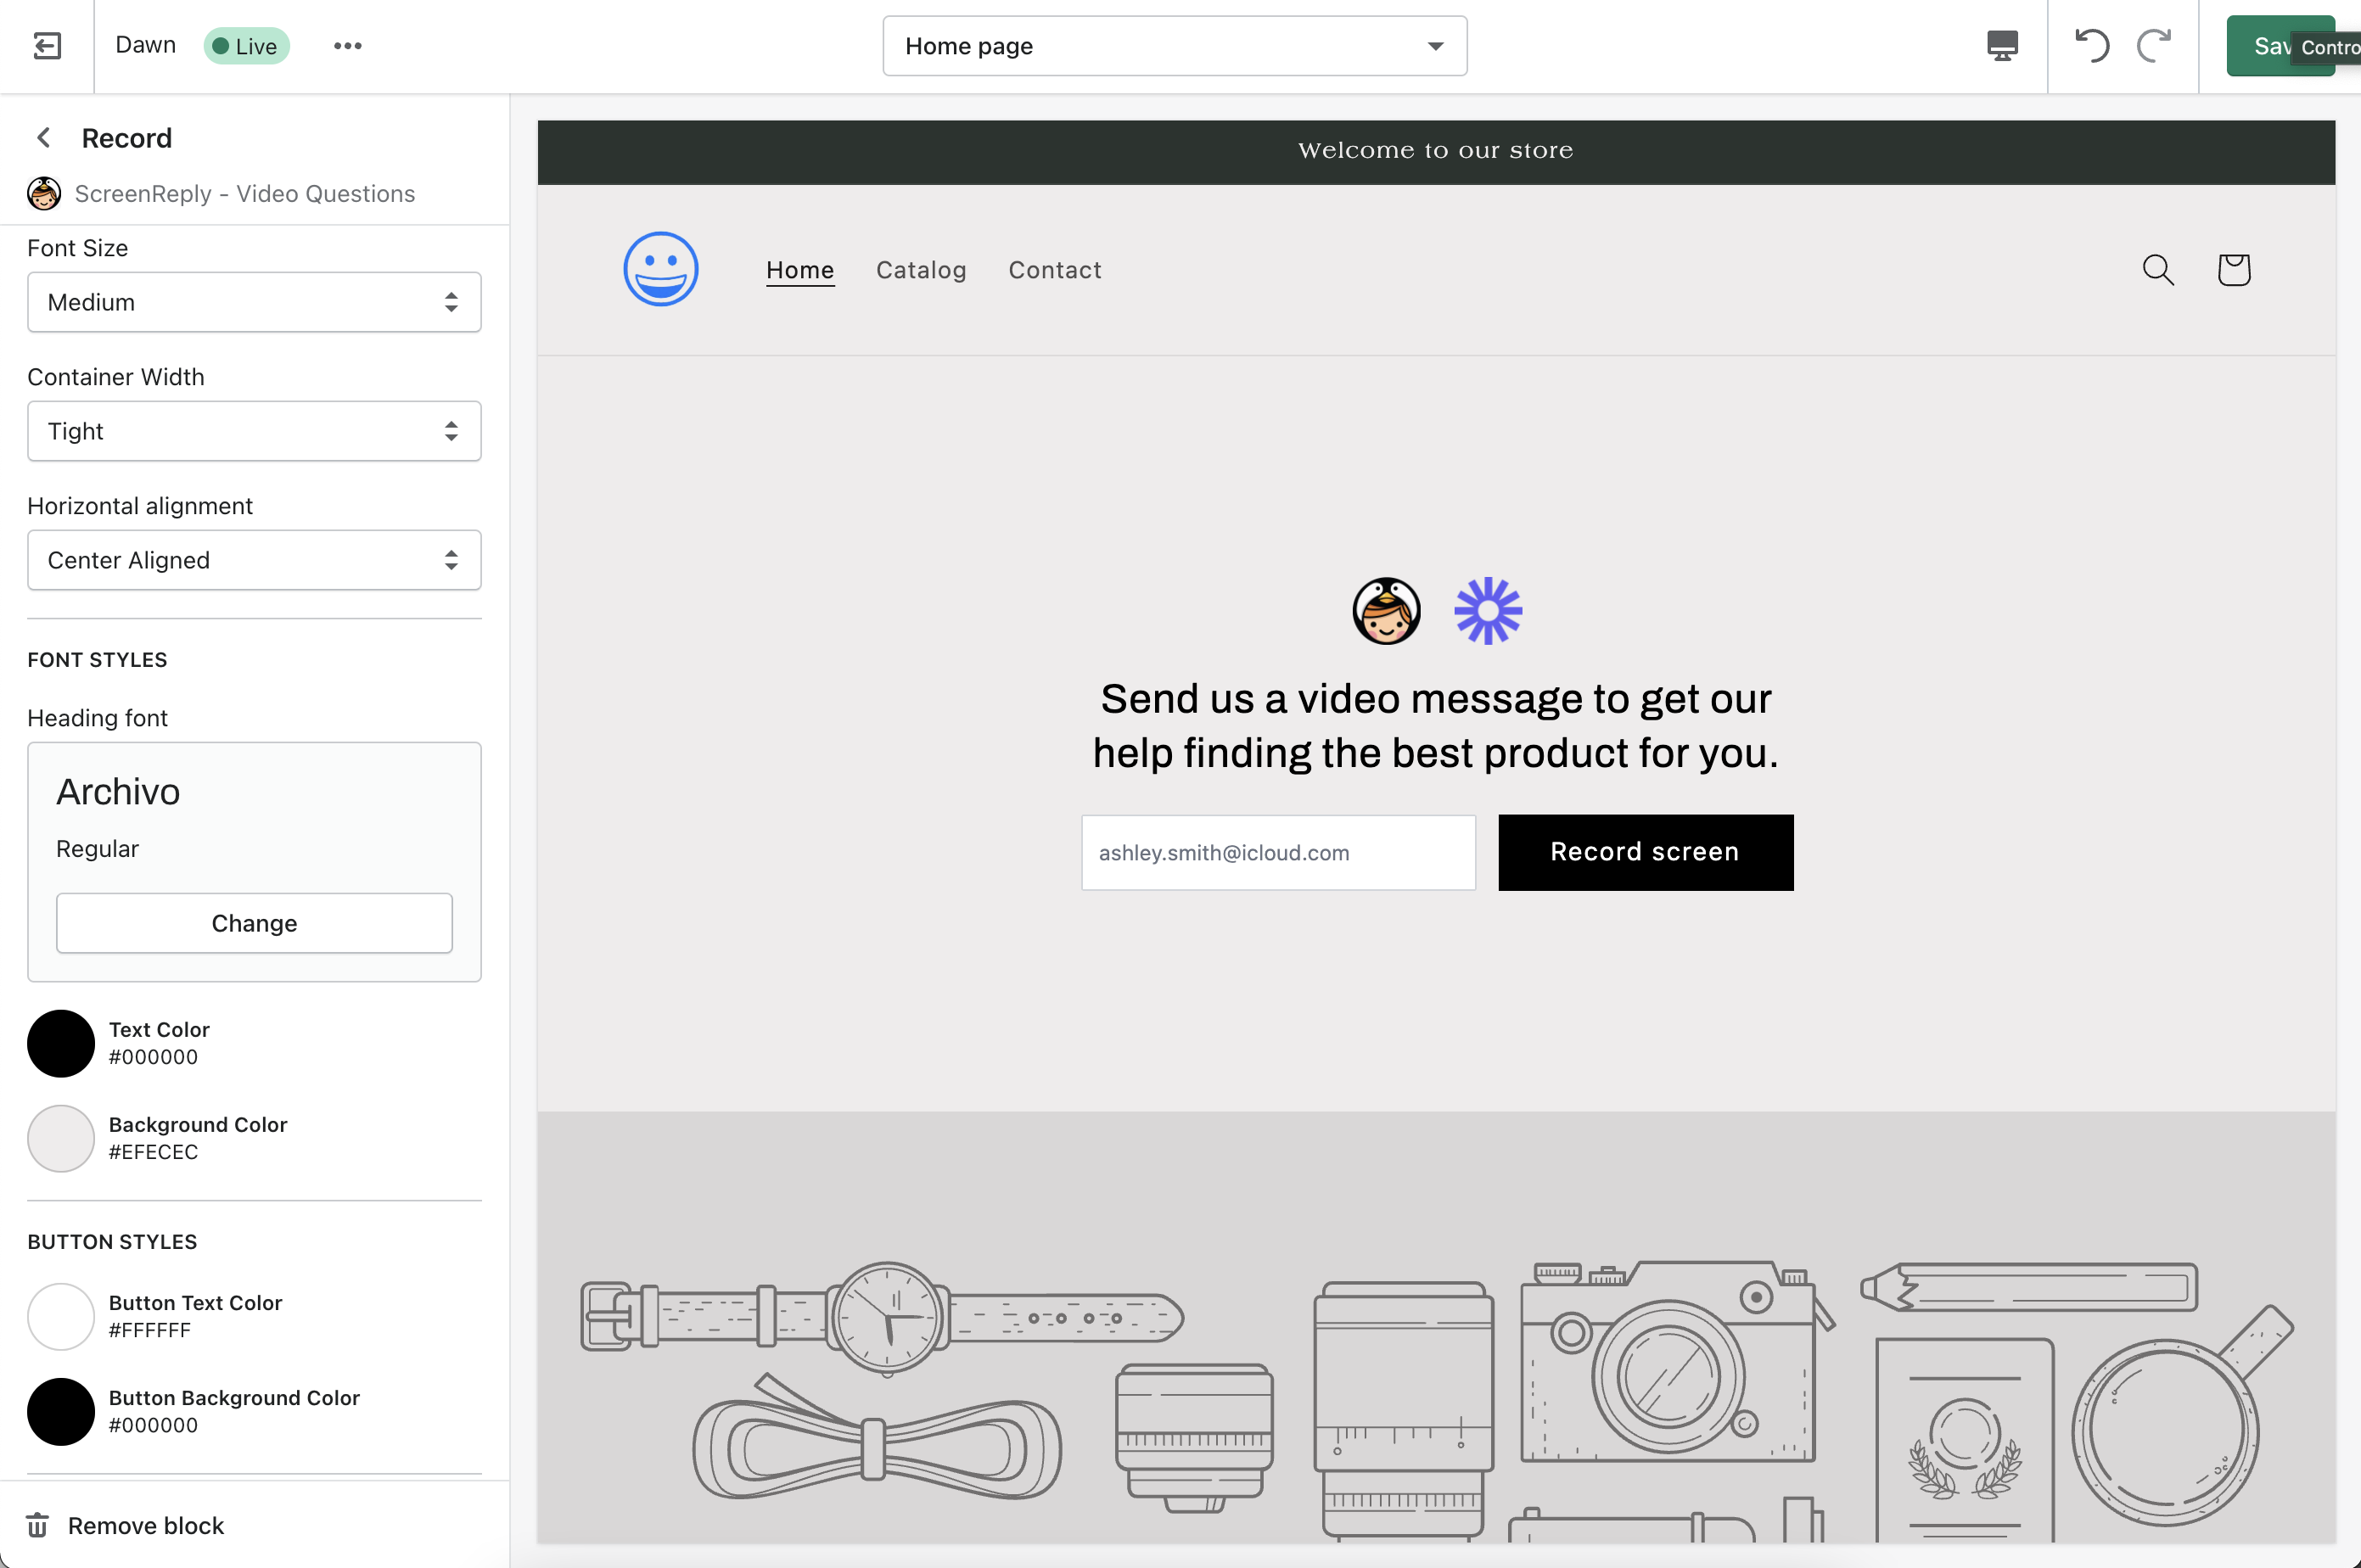Image resolution: width=2361 pixels, height=1568 pixels.
Task: Click the email address input field
Action: pos(1277,853)
